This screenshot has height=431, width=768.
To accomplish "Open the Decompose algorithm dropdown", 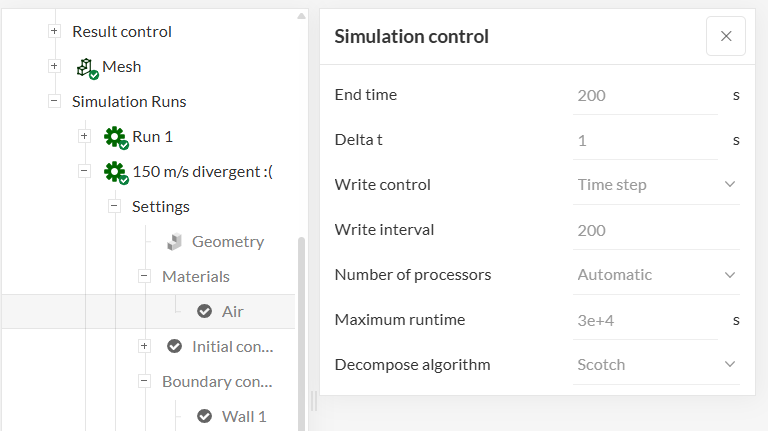I will click(656, 365).
